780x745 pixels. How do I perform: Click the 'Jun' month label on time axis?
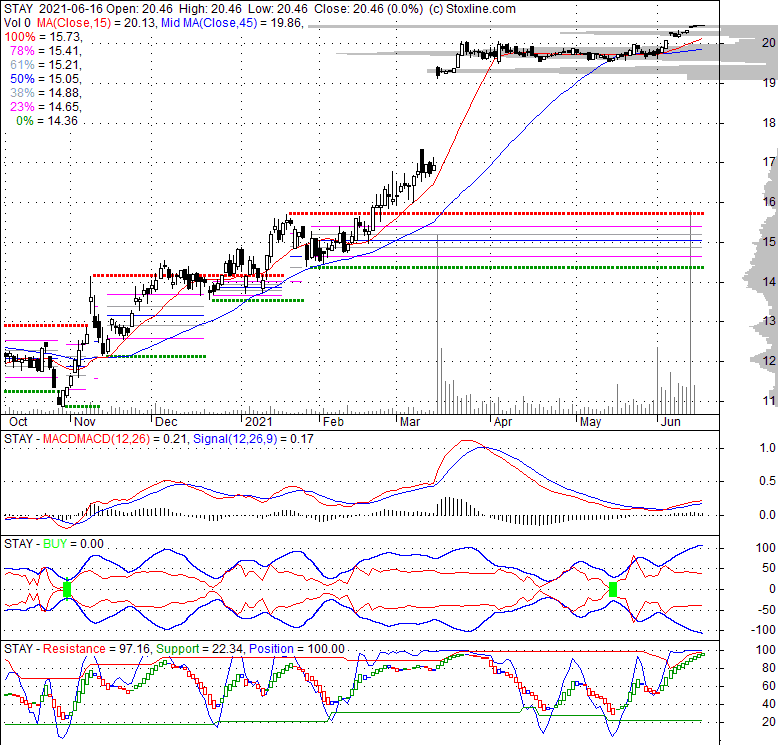point(671,422)
